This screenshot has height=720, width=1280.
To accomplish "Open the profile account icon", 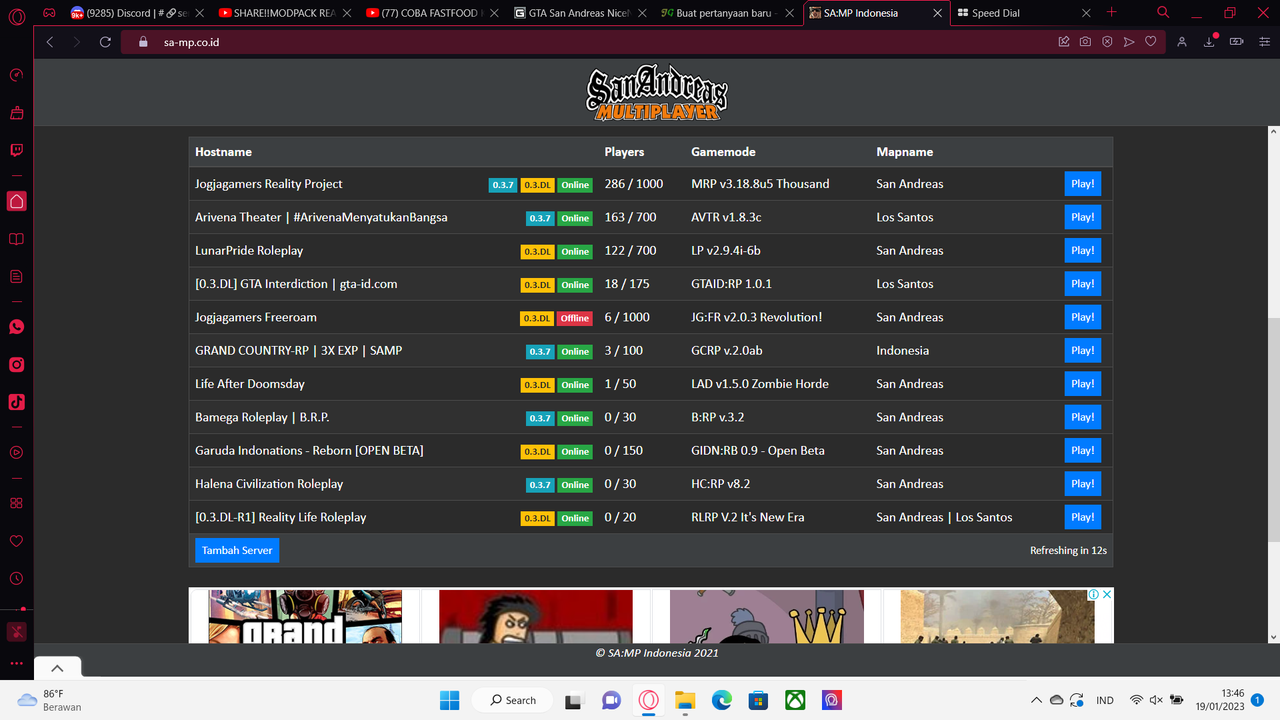I will [1182, 42].
